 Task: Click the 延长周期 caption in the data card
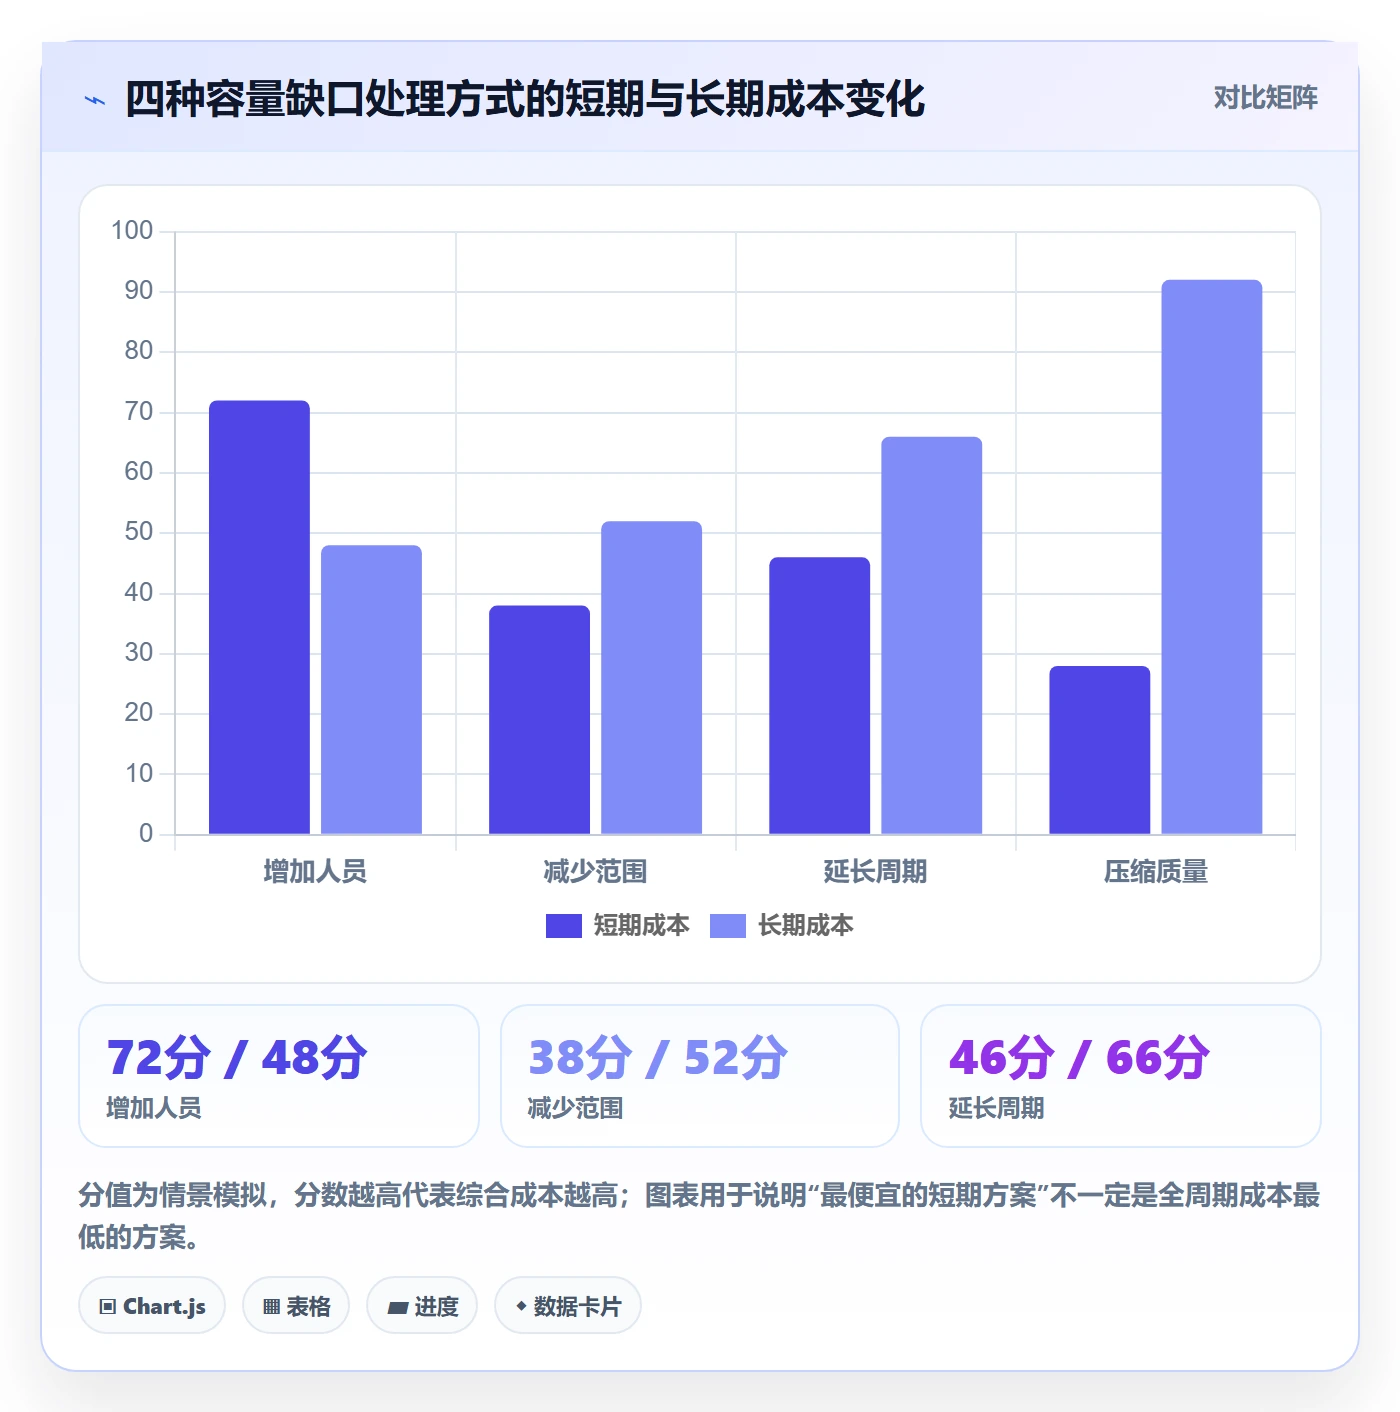point(996,1108)
